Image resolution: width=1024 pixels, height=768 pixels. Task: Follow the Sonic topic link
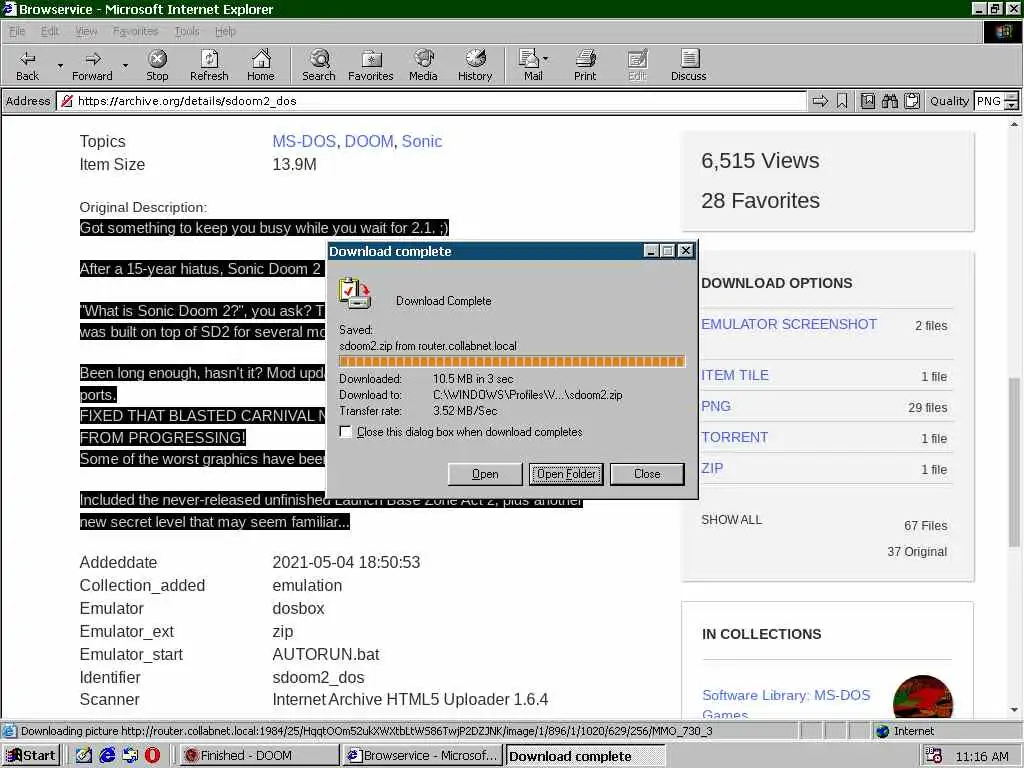(x=422, y=141)
